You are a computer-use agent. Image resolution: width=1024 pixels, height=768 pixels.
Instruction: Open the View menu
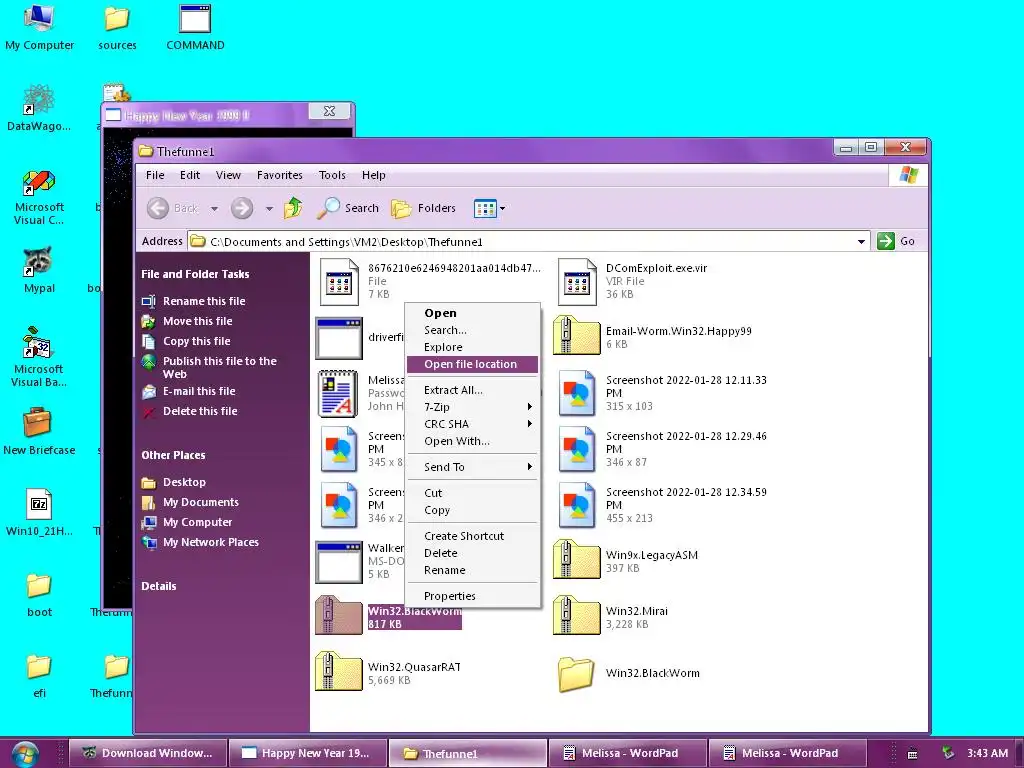click(228, 175)
